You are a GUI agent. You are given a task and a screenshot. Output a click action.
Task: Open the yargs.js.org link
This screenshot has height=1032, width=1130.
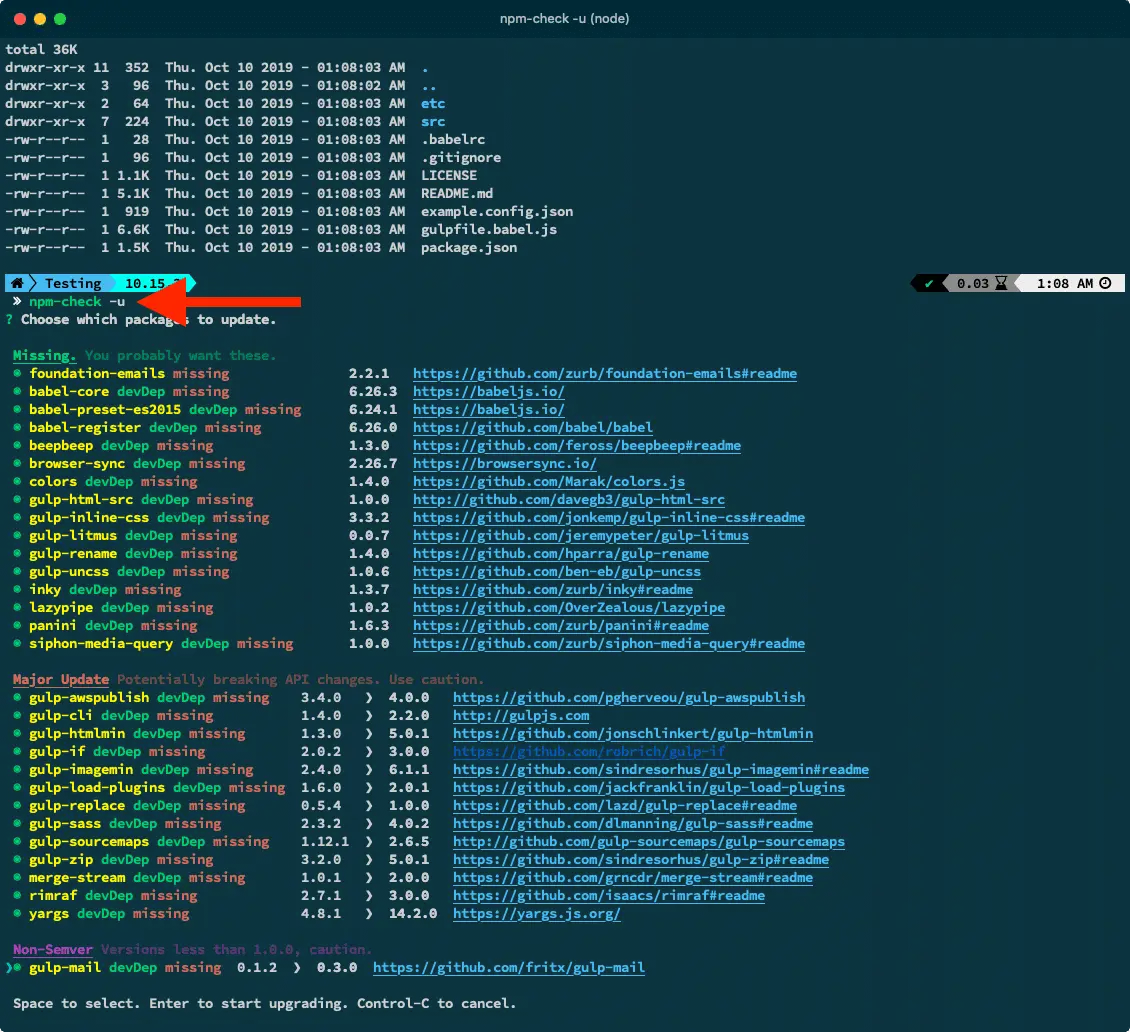pos(537,914)
